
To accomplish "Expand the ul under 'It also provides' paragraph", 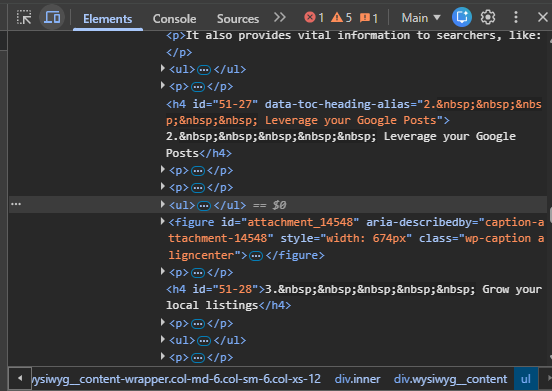I will [163, 68].
